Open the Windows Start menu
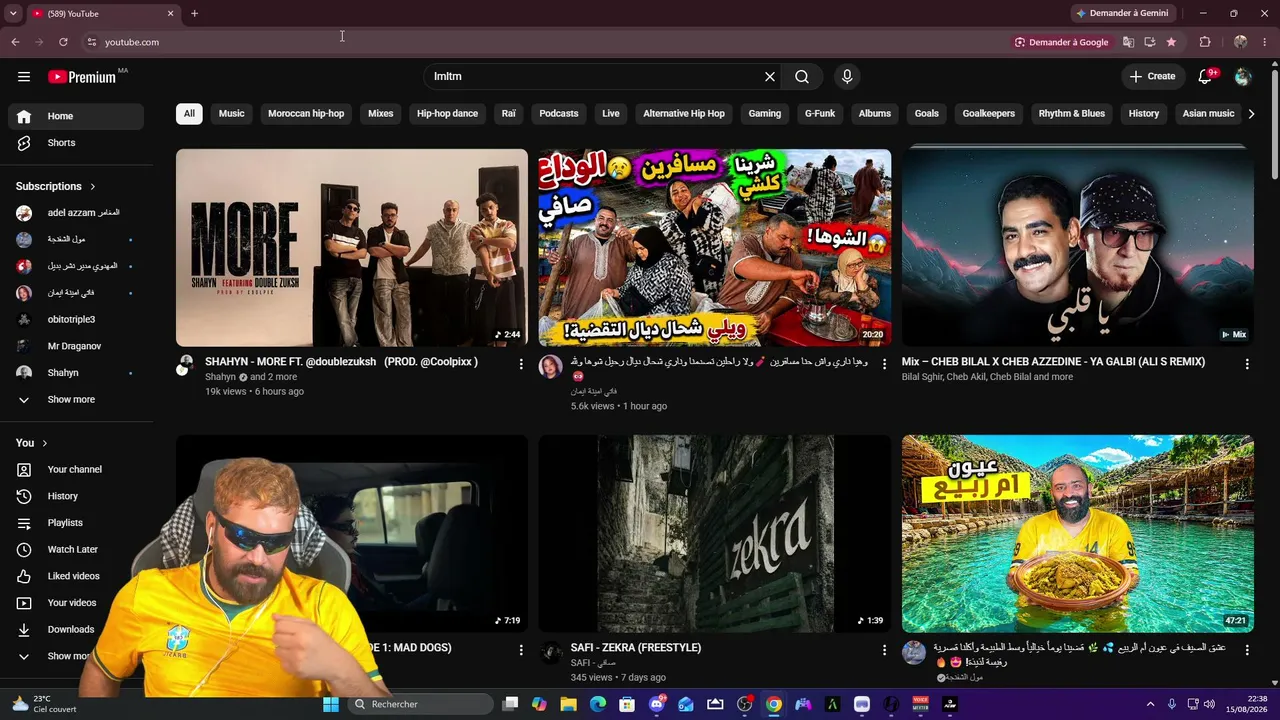Image resolution: width=1280 pixels, height=720 pixels. point(331,704)
